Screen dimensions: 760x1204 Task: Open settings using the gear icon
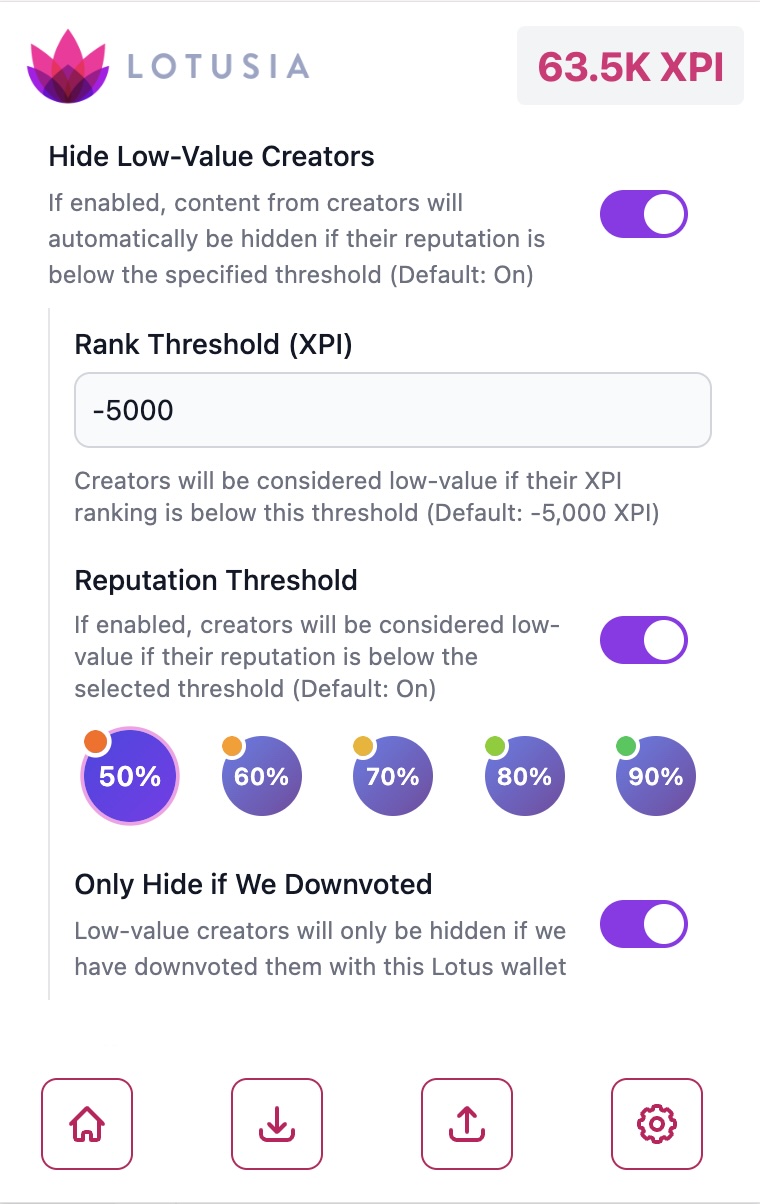(x=656, y=1124)
